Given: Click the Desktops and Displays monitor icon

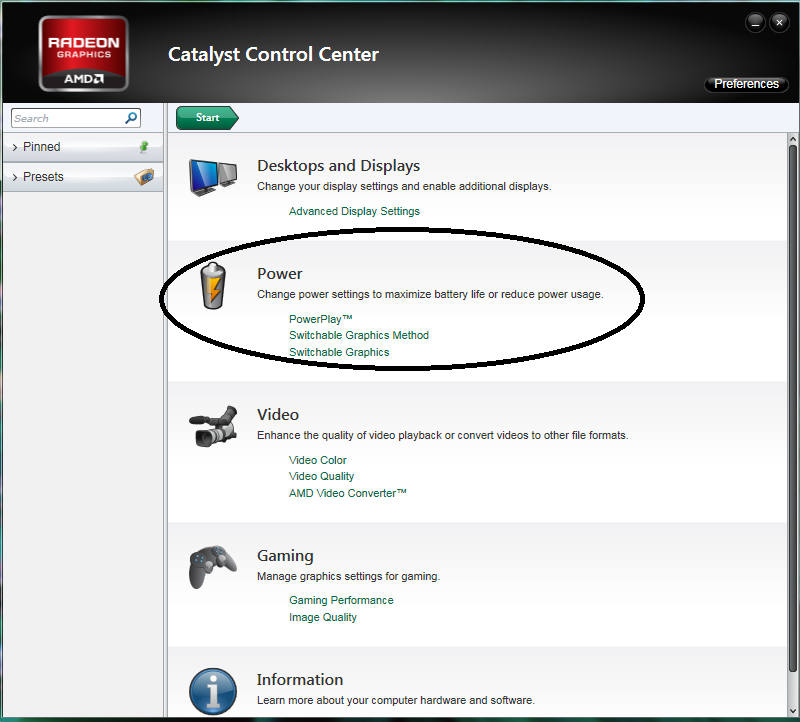Looking at the screenshot, I should 213,178.
